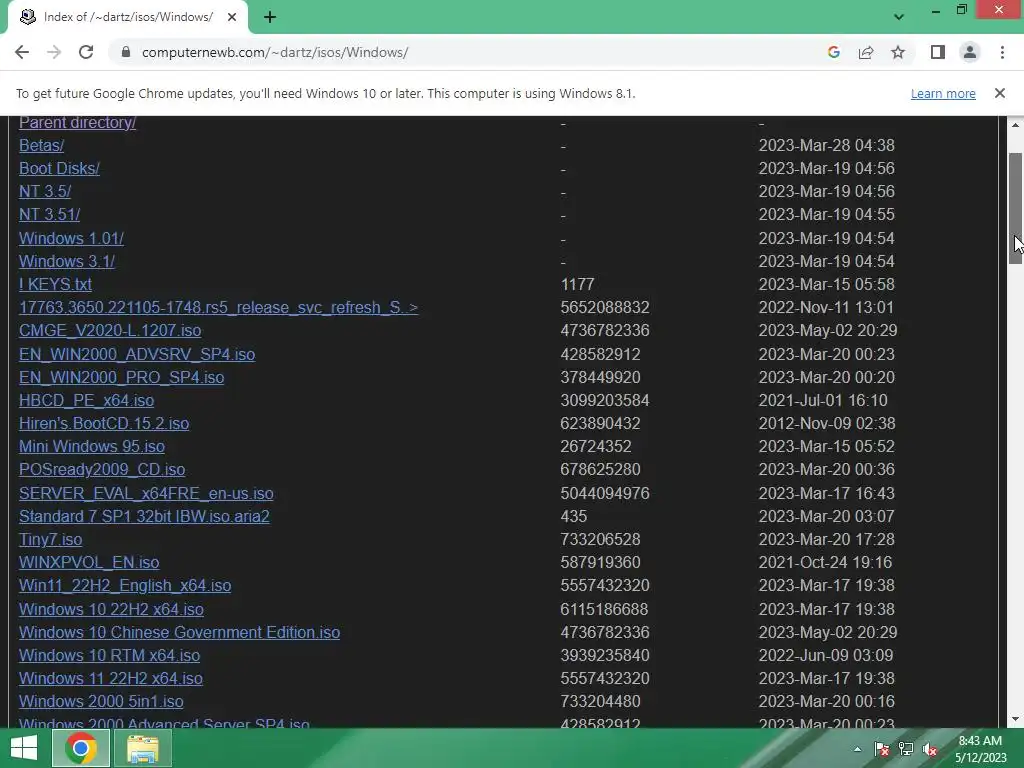Open the Boot Disks/ folder link
Screen dimensions: 1024x768
coord(59,168)
